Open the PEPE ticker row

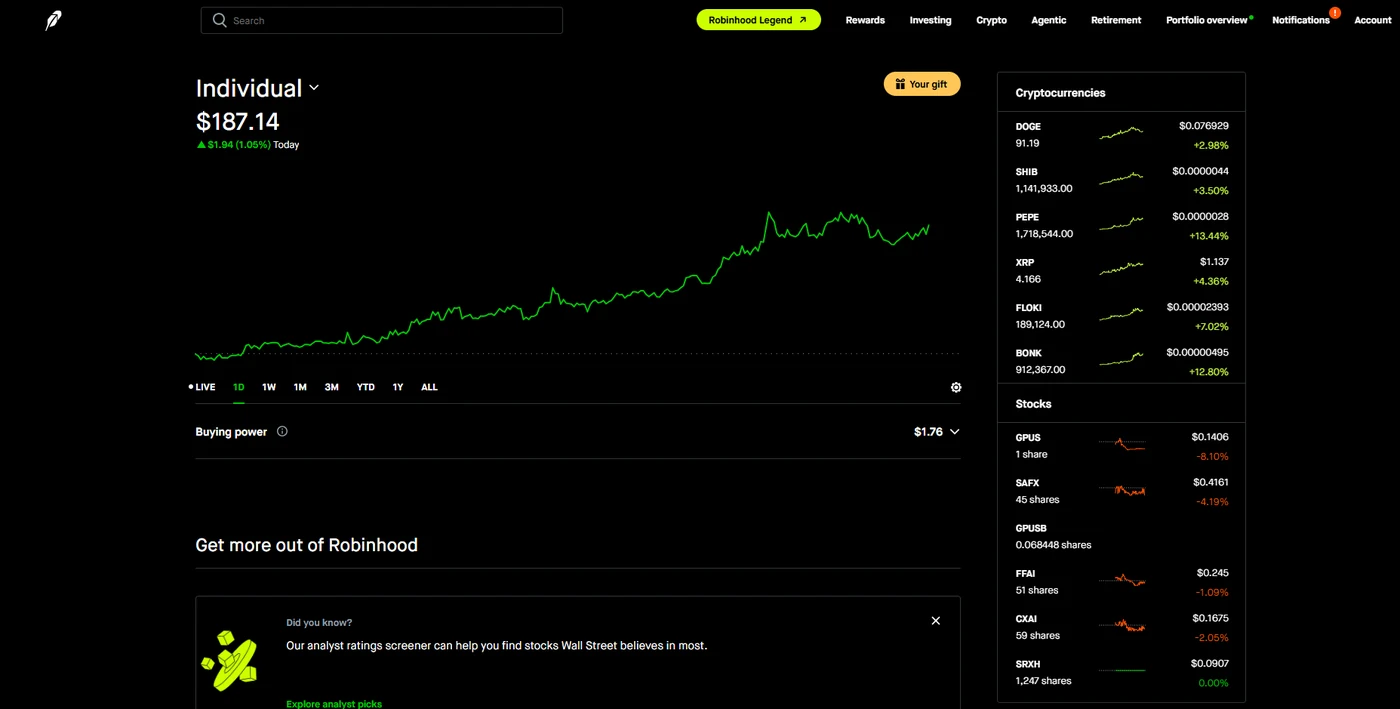(x=1121, y=225)
